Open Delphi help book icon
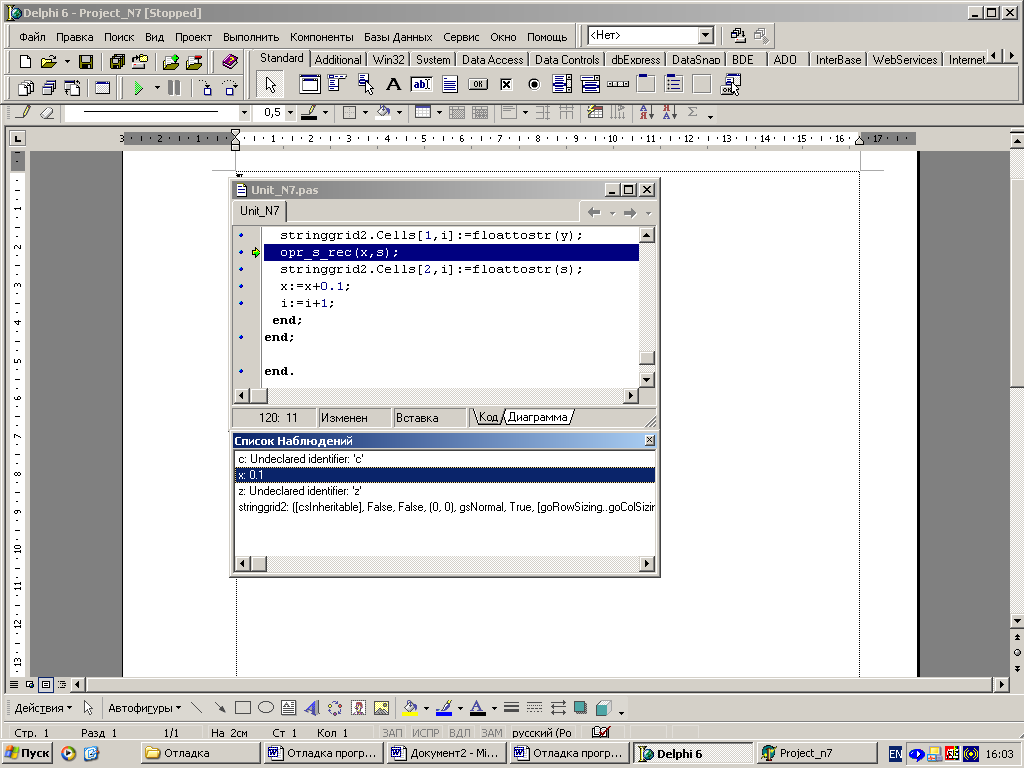This screenshot has height=768, width=1024. pos(230,62)
